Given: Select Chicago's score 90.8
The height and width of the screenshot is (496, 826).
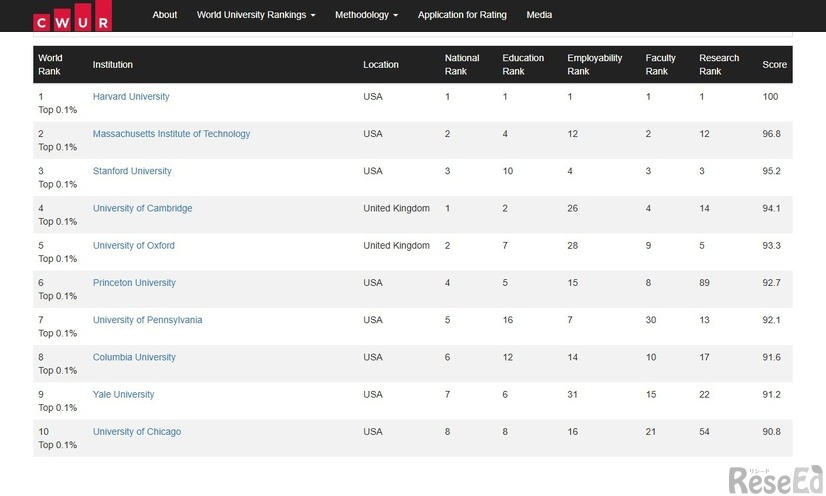Looking at the screenshot, I should pyautogui.click(x=771, y=432).
